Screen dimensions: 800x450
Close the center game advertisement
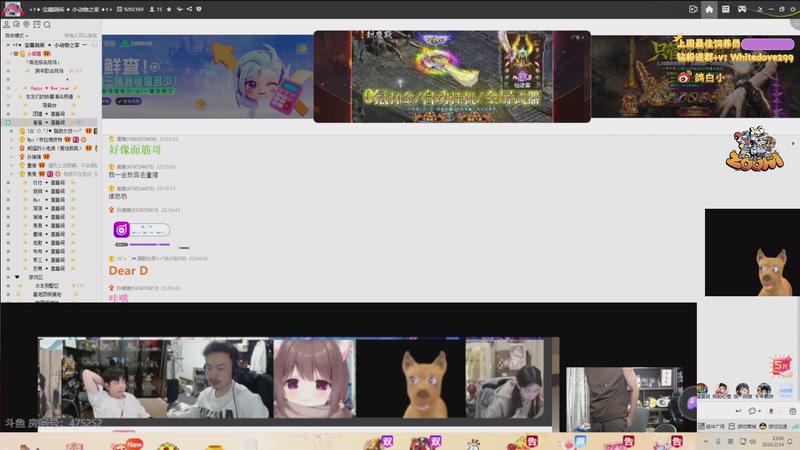click(x=583, y=37)
